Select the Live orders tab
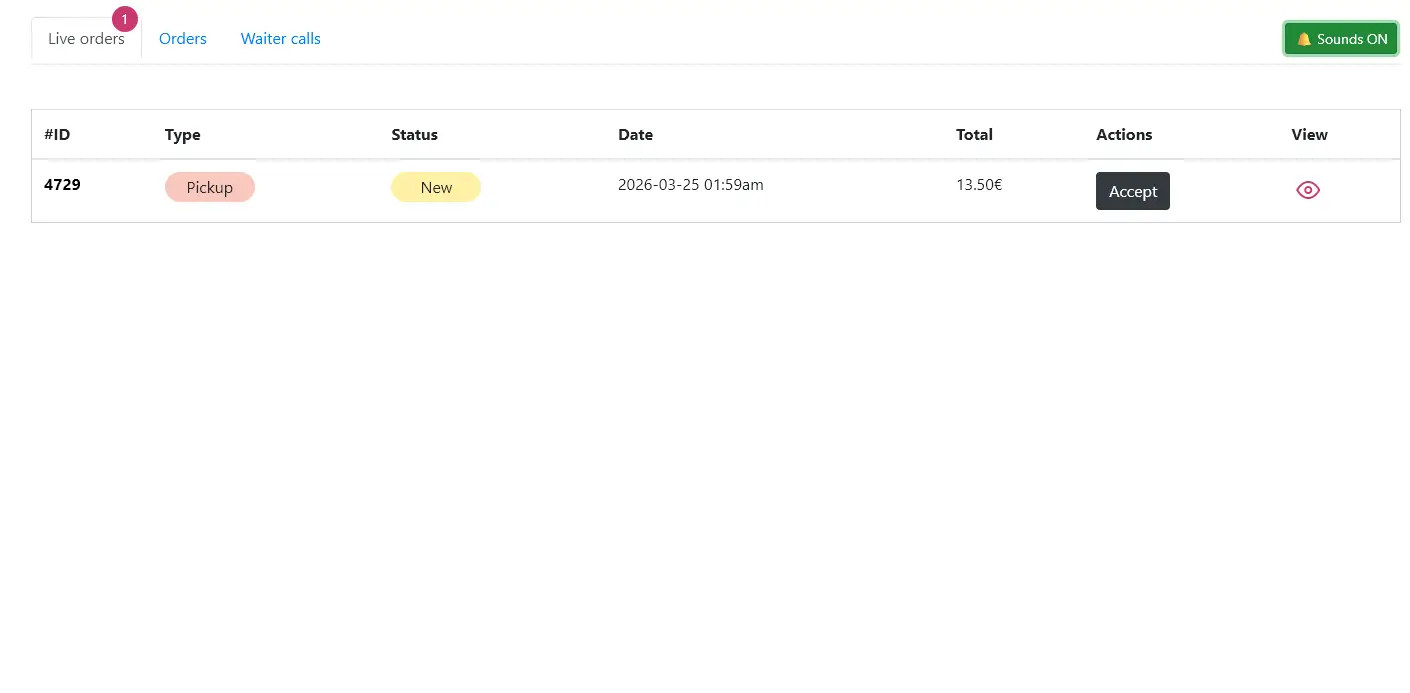Viewport: 1410px width, 693px height. (86, 39)
